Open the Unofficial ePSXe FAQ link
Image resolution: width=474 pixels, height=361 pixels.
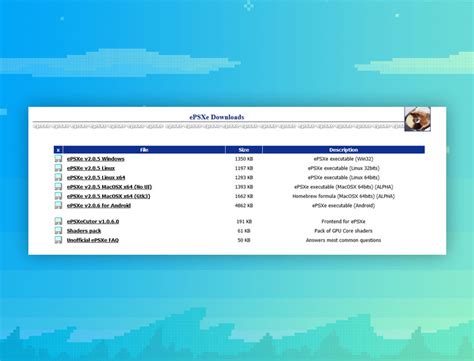pos(93,240)
